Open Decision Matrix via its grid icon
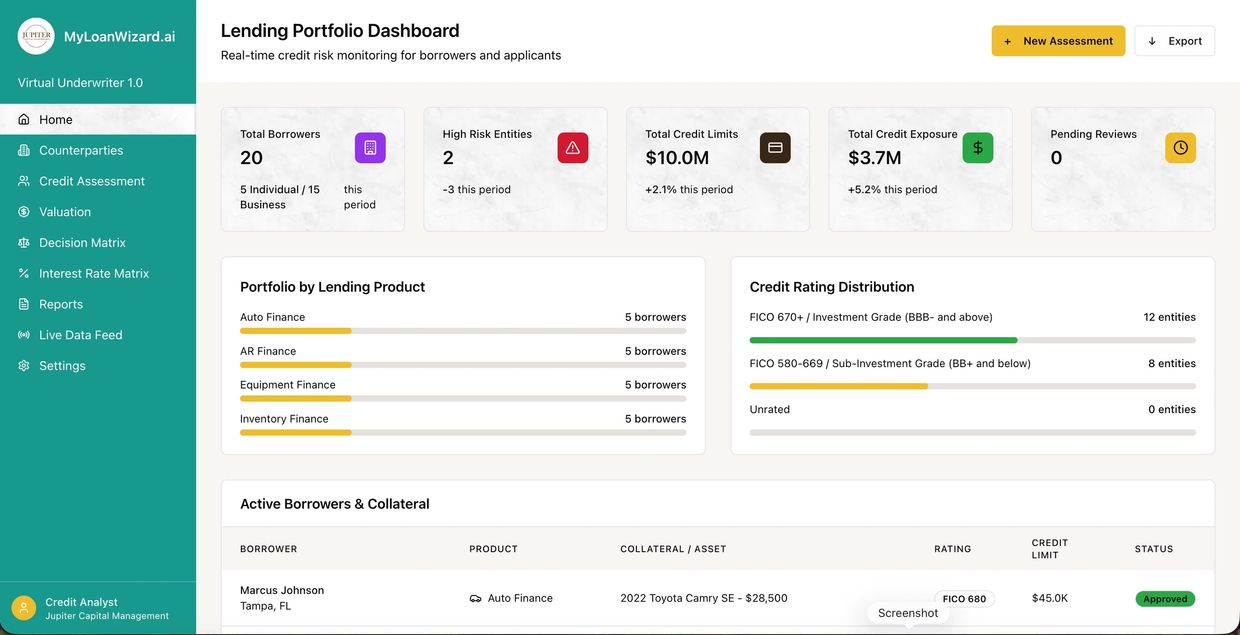The width and height of the screenshot is (1240, 635). pos(23,242)
